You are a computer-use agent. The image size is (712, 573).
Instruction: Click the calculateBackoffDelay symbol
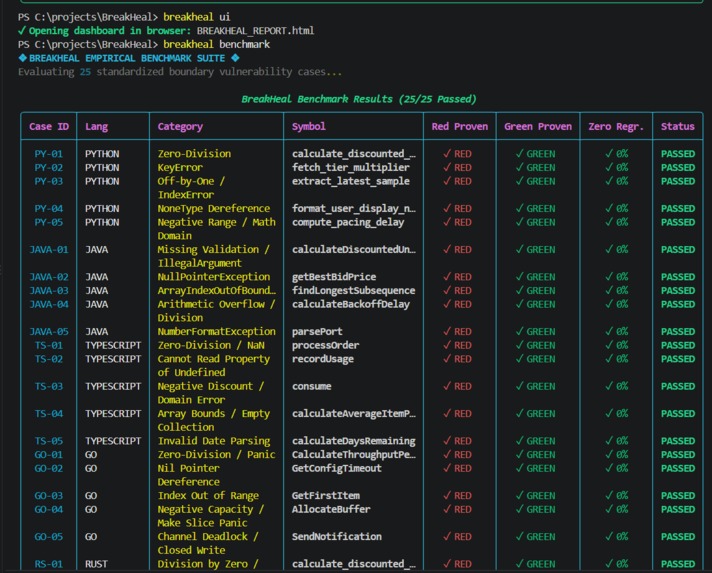(x=351, y=304)
